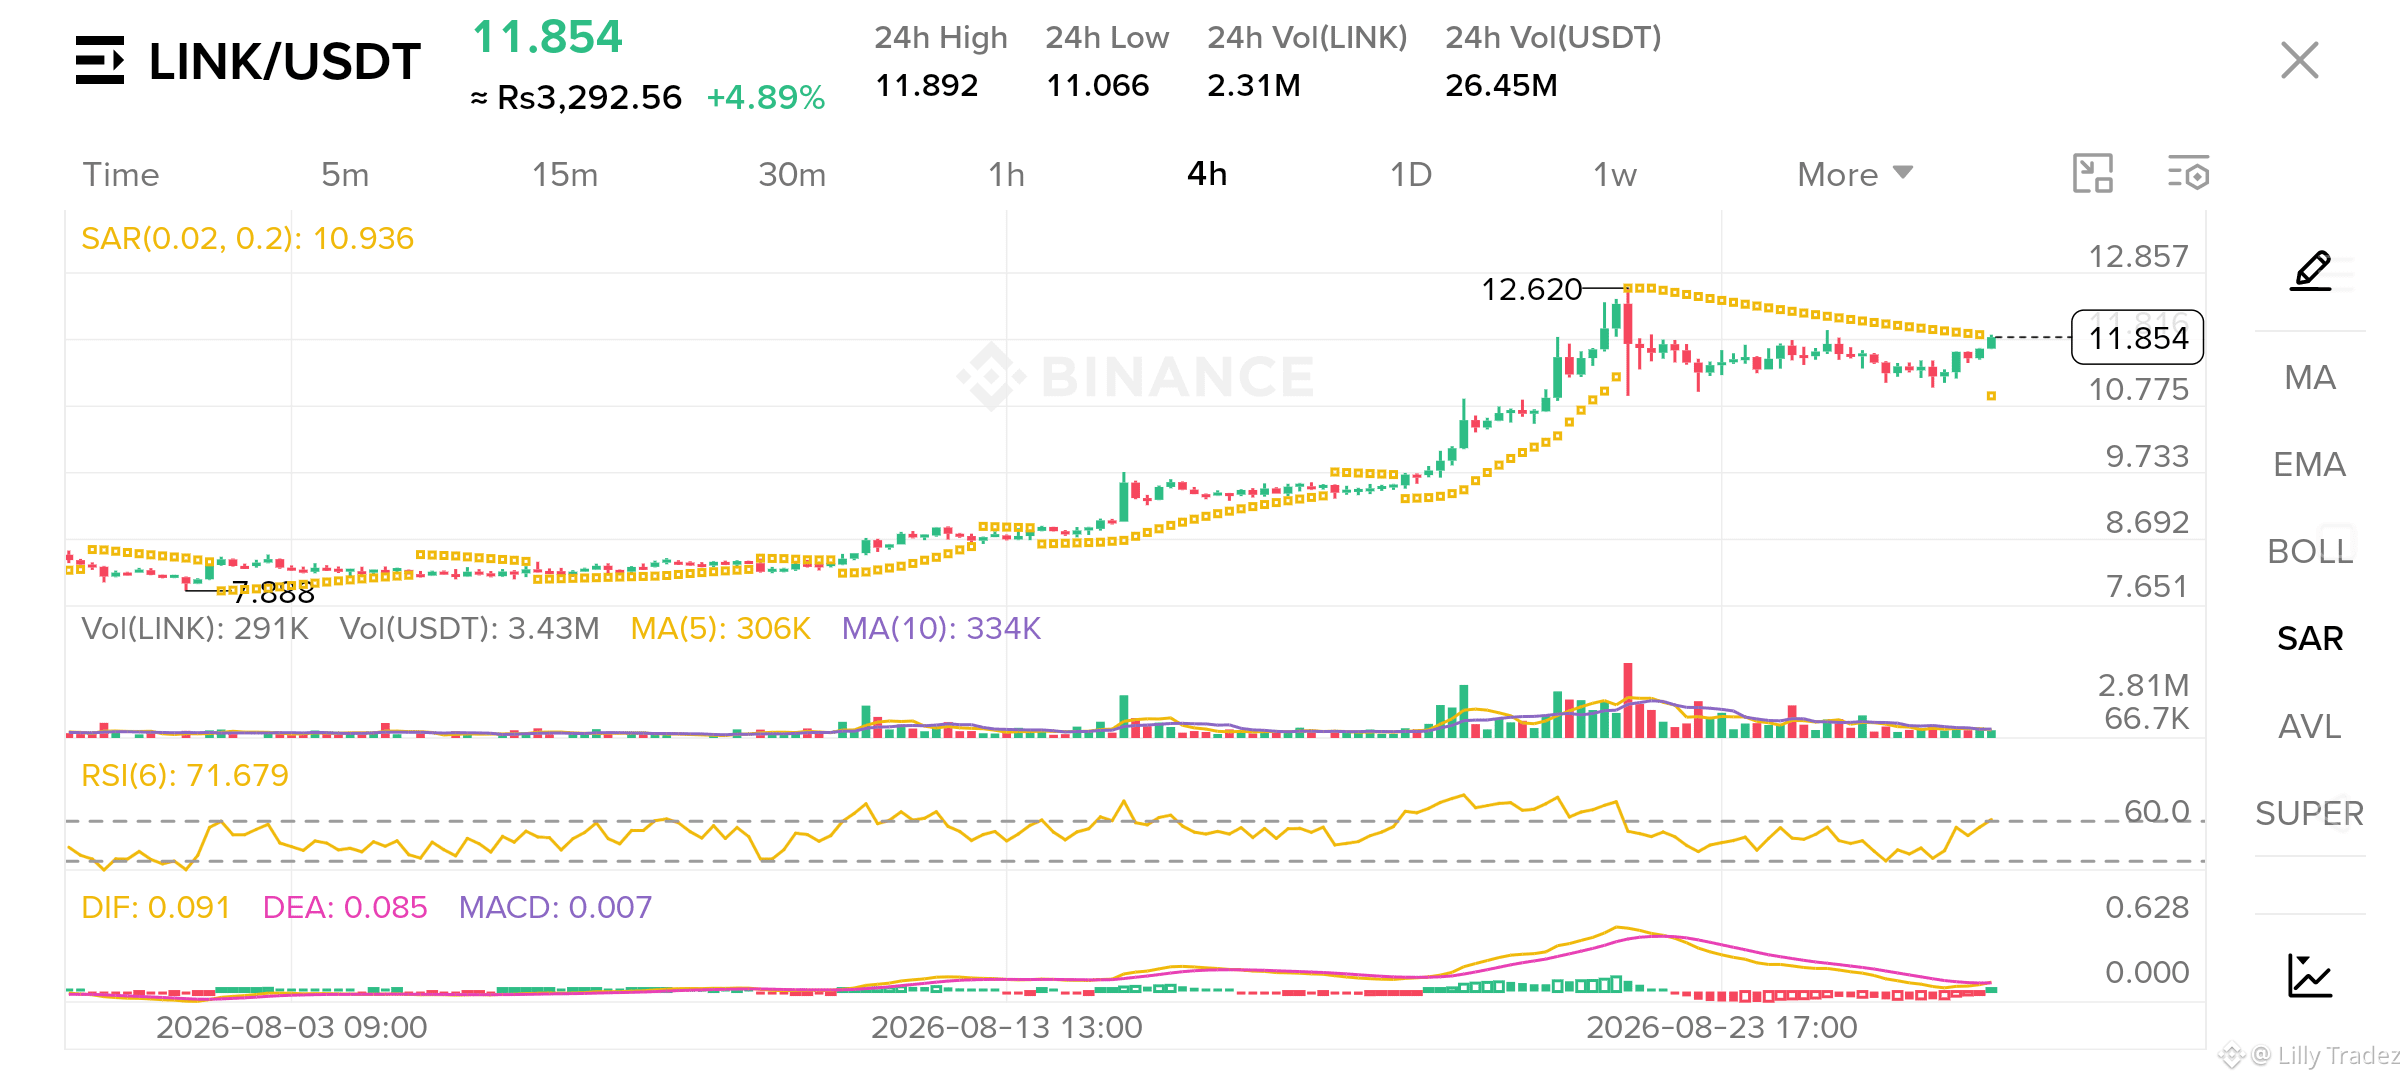
Task: Click the 9.733 price axis label
Action: 2147,456
